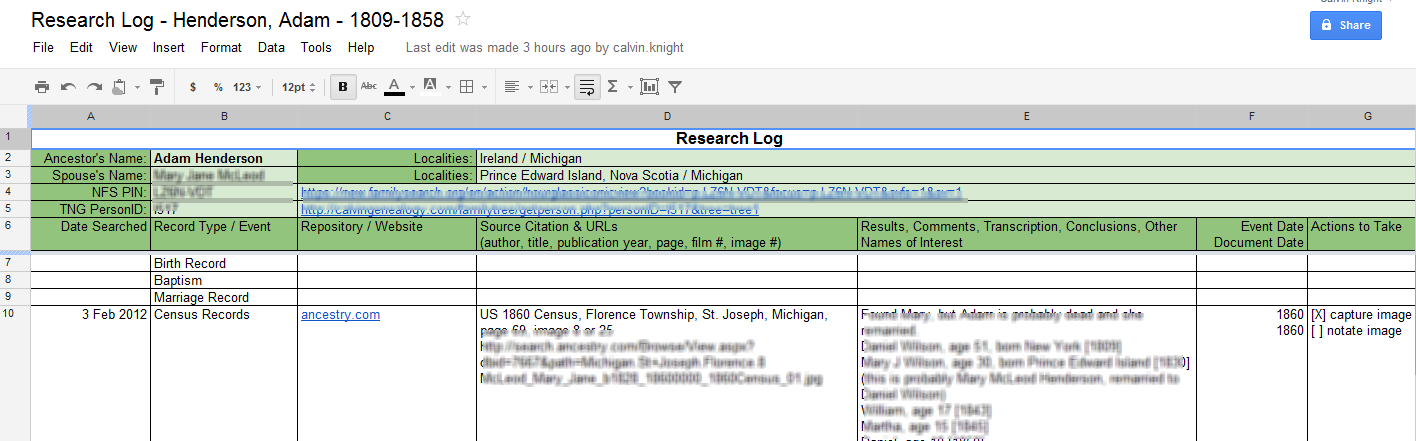Image resolution: width=1416 pixels, height=441 pixels.
Task: Open the File menu
Action: (x=43, y=47)
